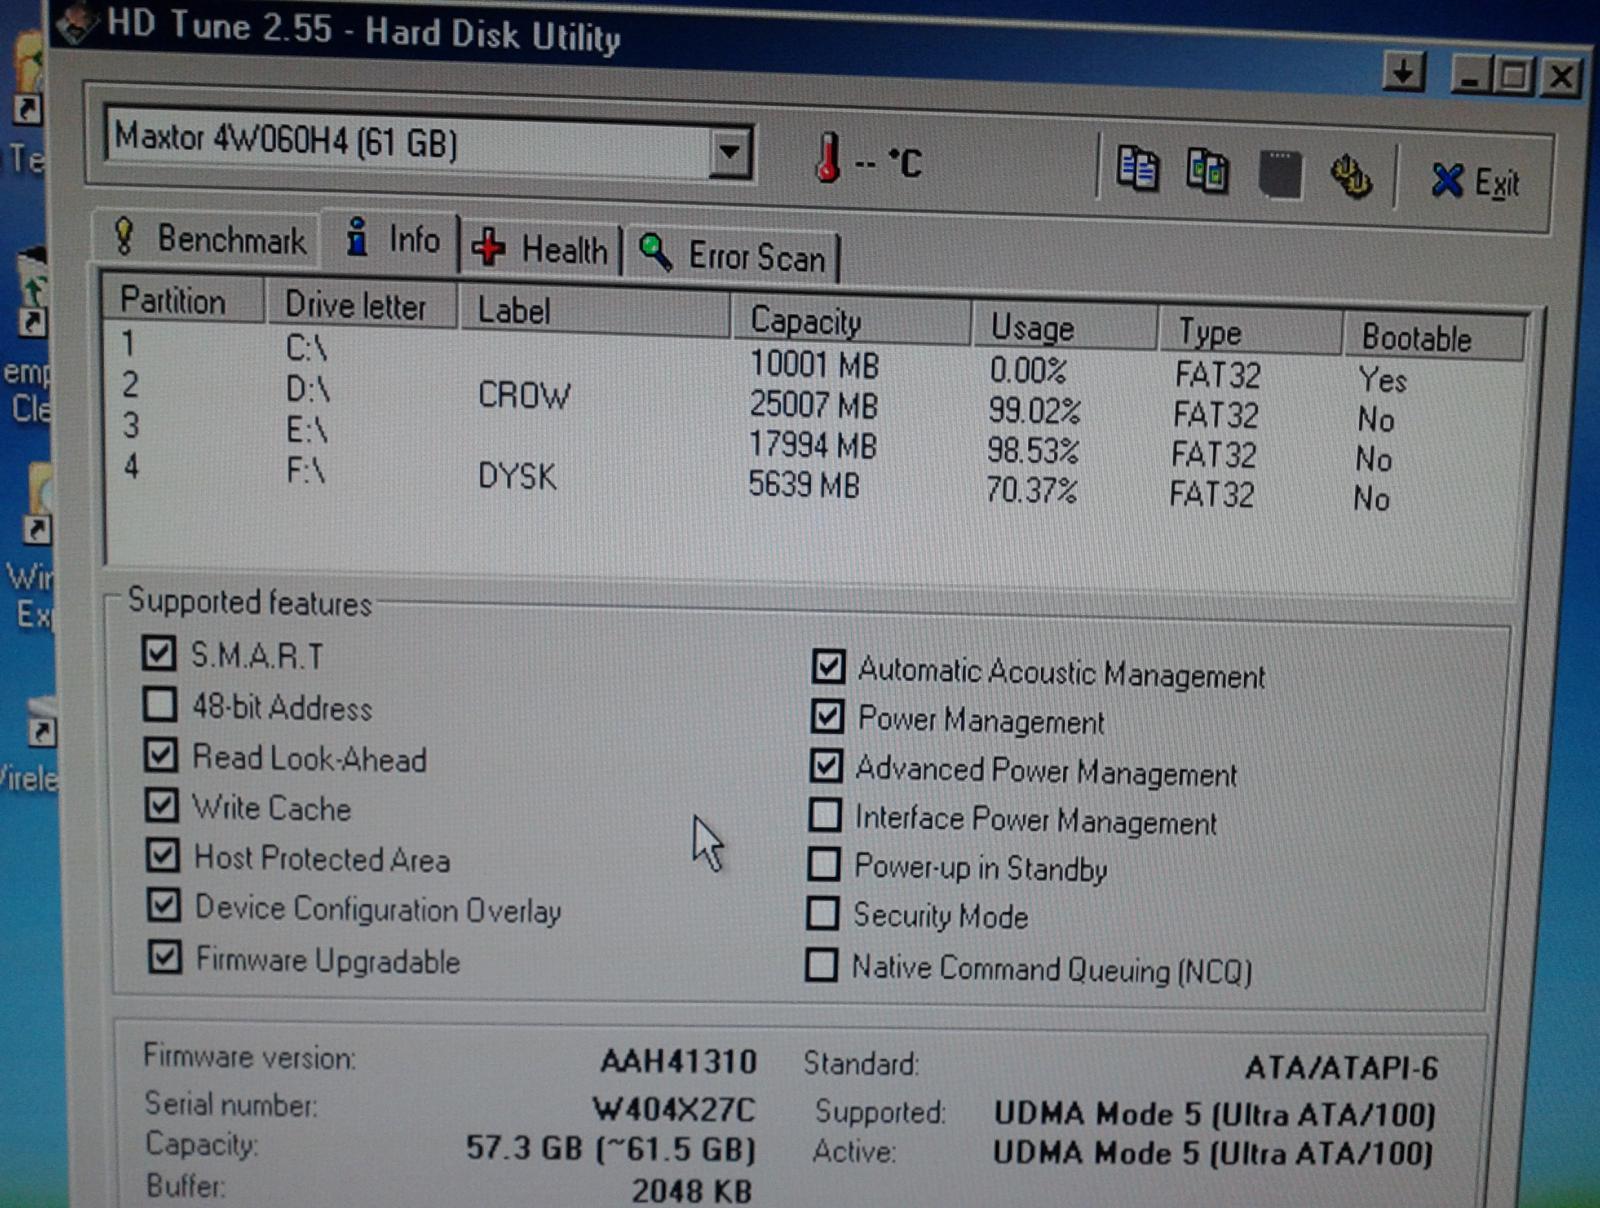Click the HD Tune title bar app icon
The width and height of the screenshot is (1600, 1208).
(75, 24)
